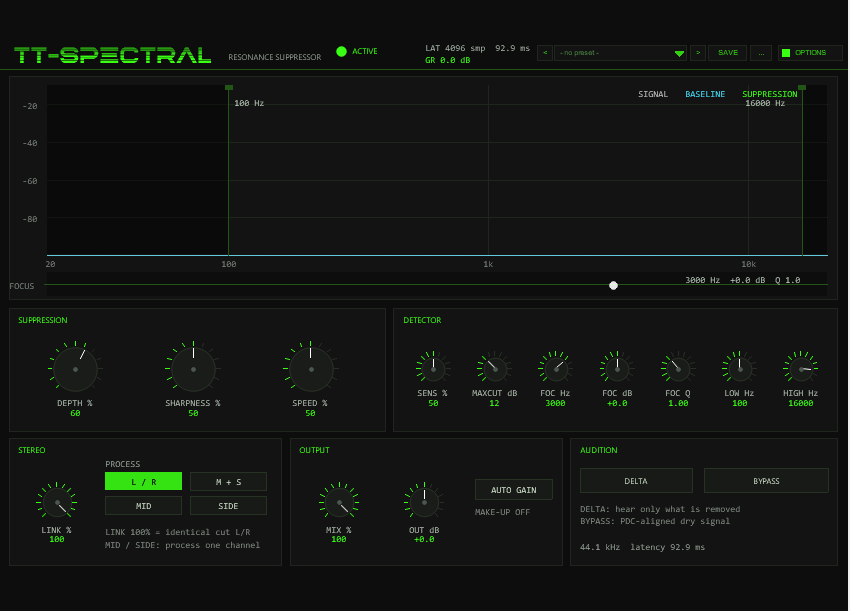Go to next preset arrow
This screenshot has width=850, height=611.
click(x=698, y=53)
